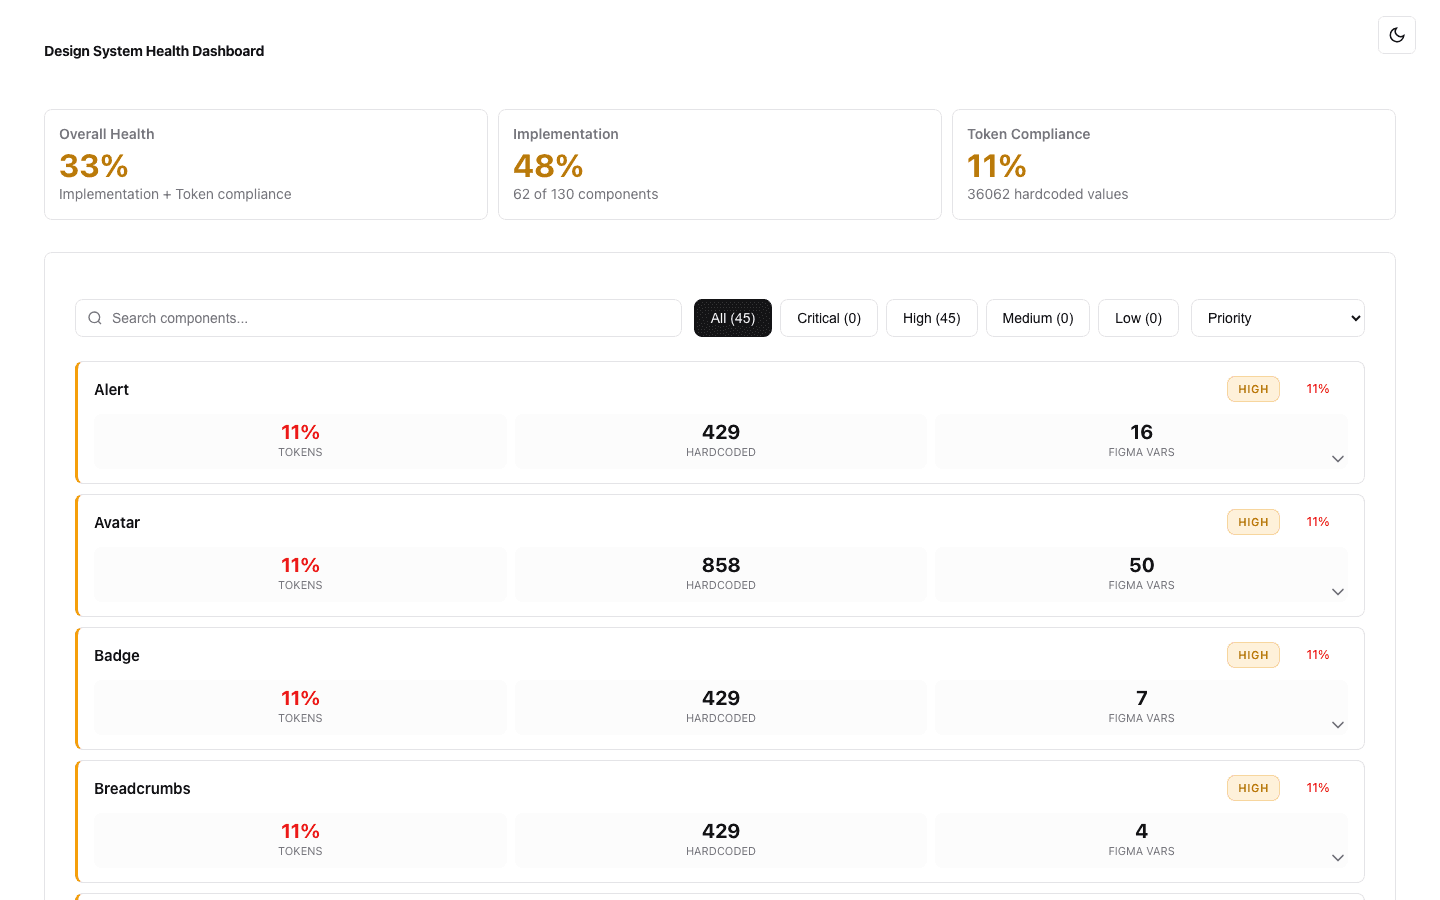Open the Token Compliance 11% card
The width and height of the screenshot is (1440, 900).
pyautogui.click(x=1174, y=164)
